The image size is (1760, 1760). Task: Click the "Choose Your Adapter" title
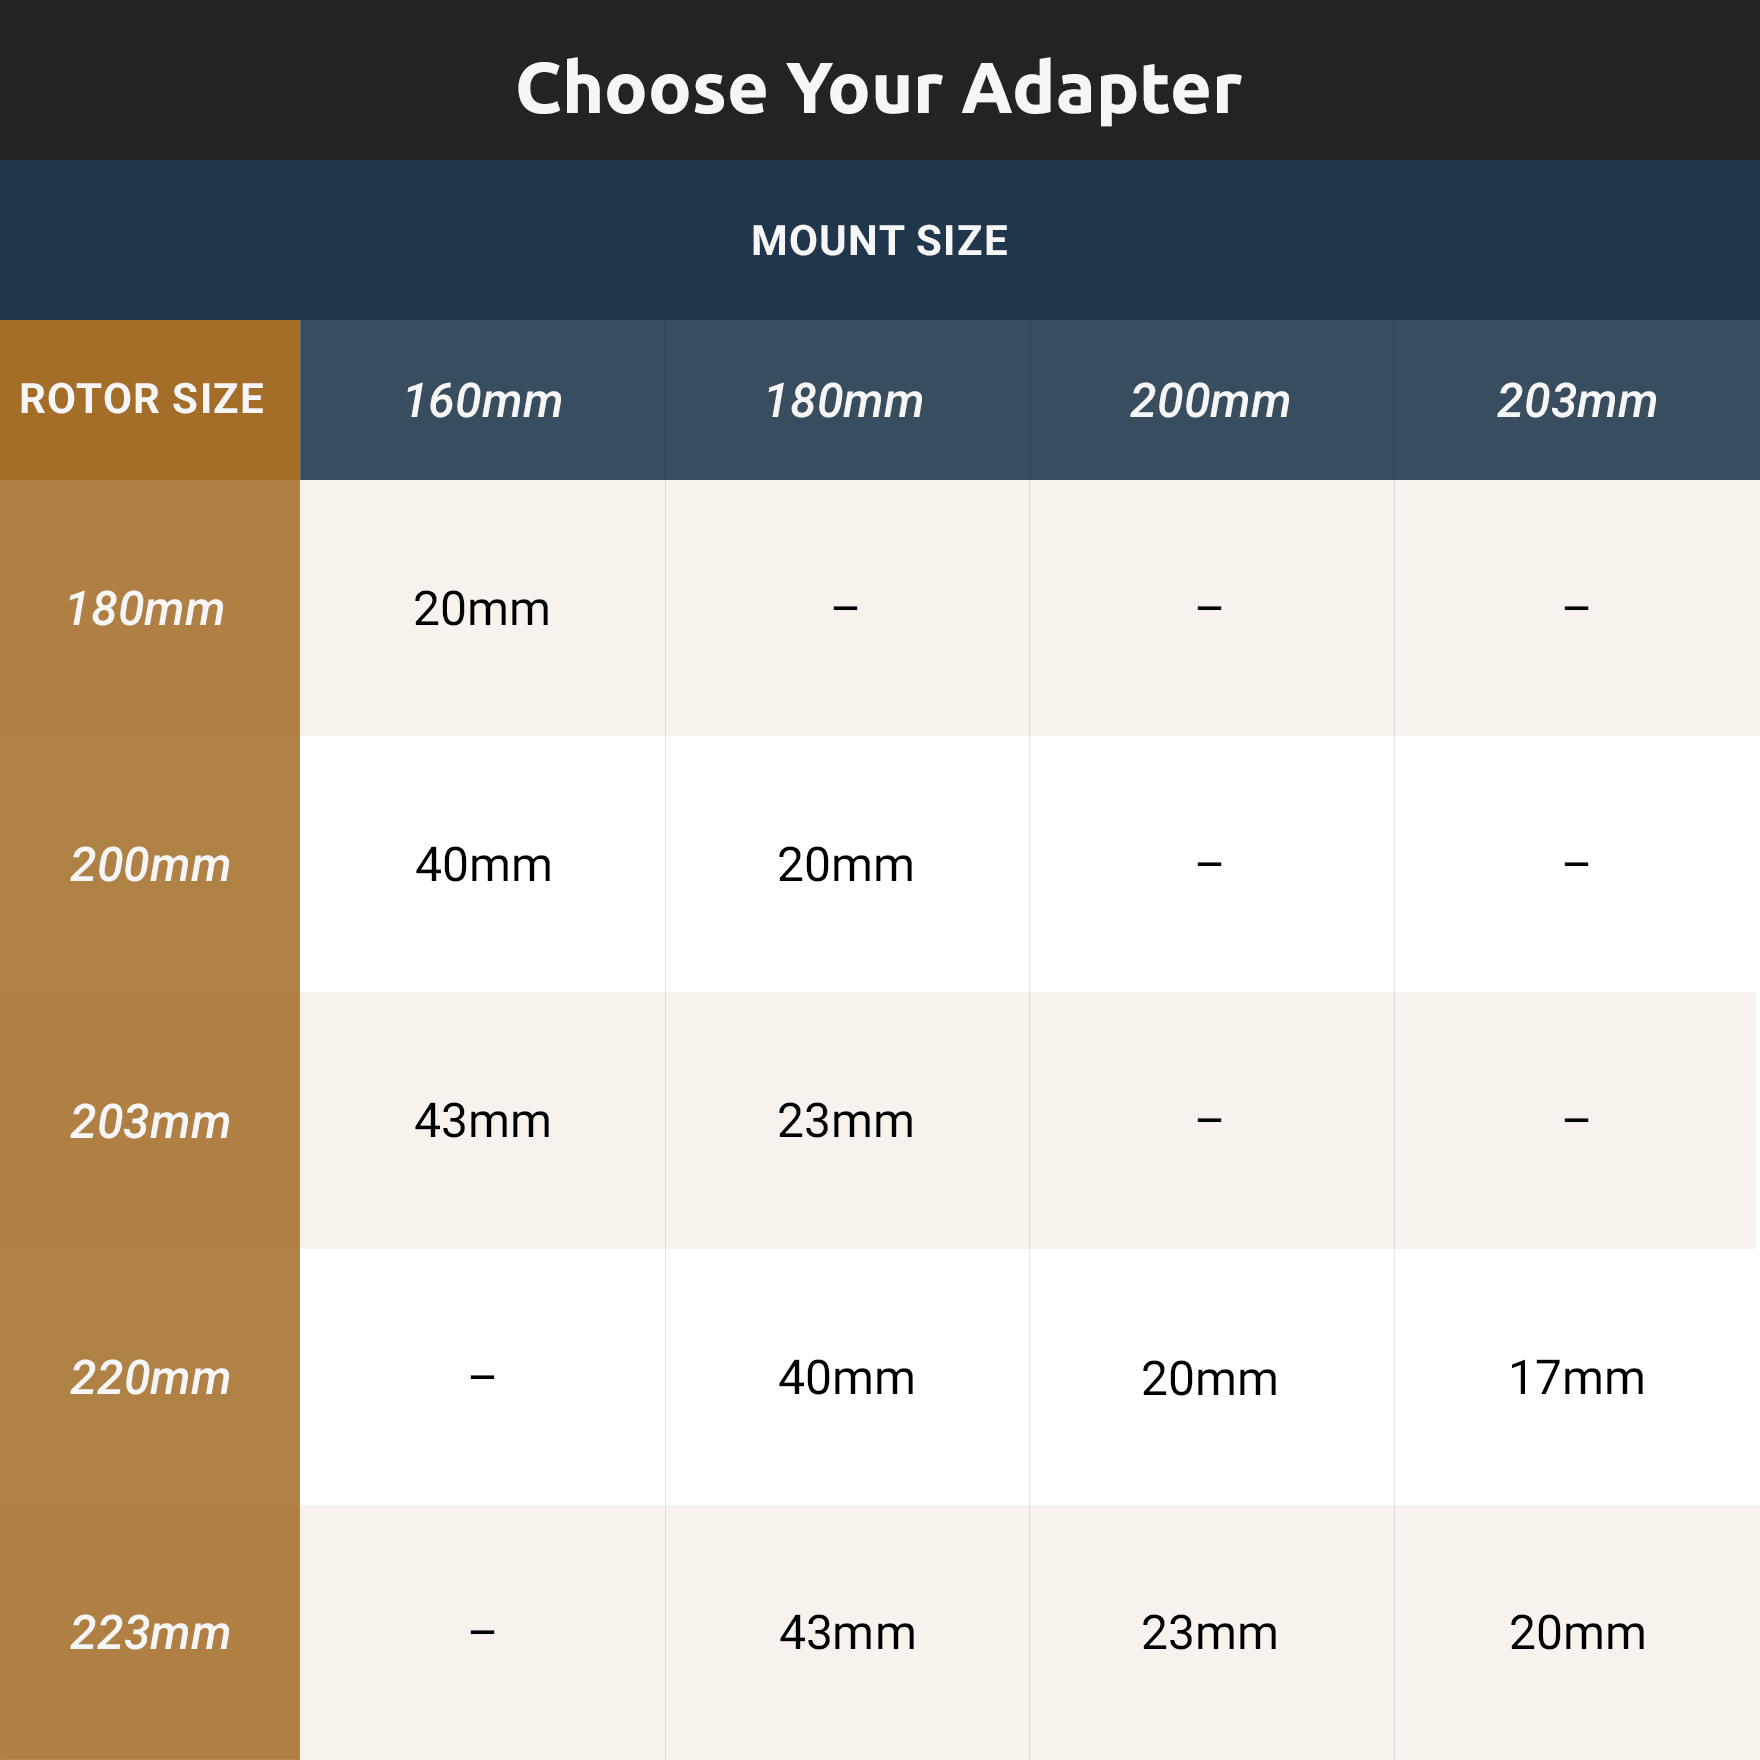878,88
